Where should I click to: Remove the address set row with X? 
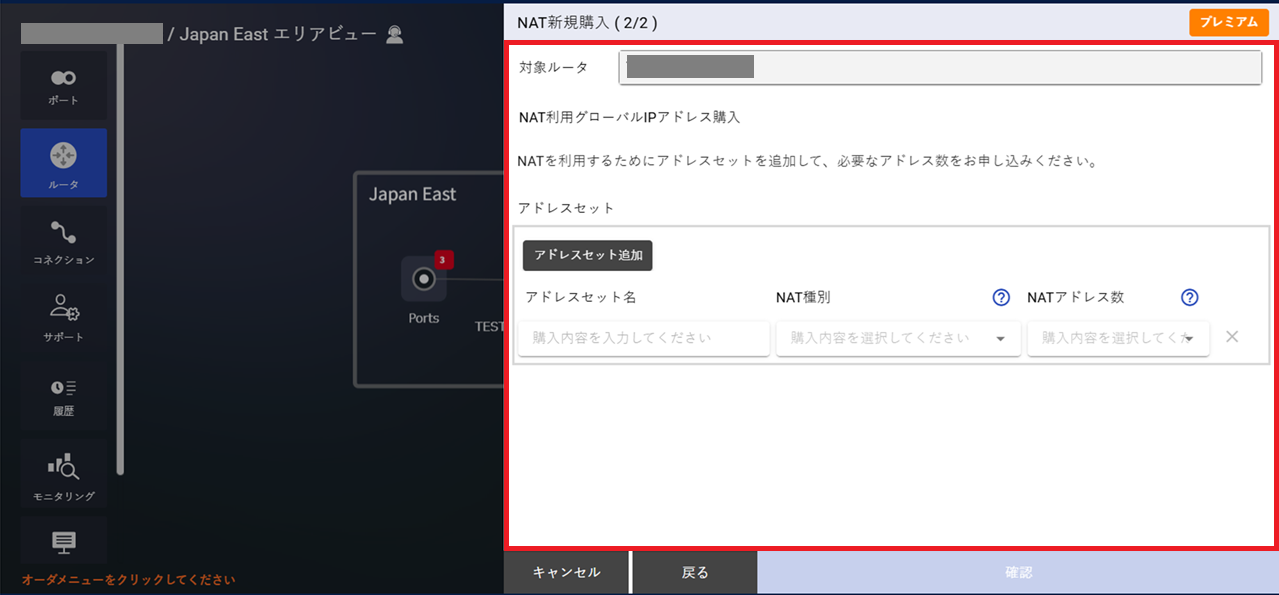coord(1232,337)
